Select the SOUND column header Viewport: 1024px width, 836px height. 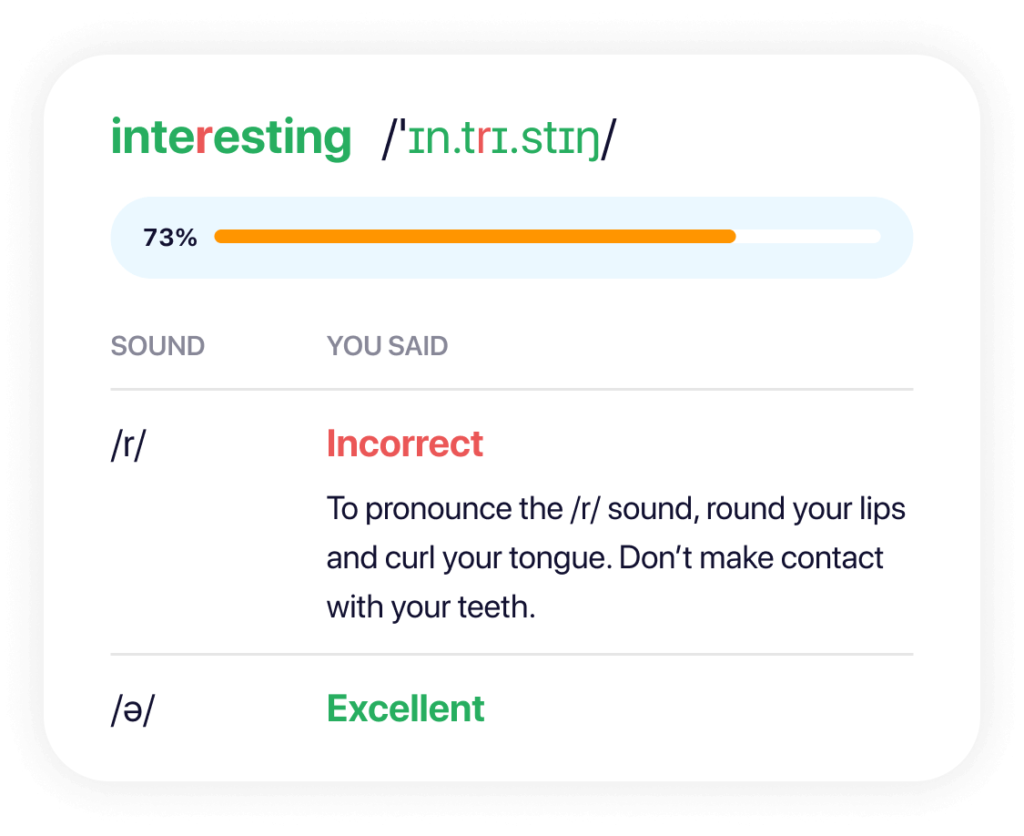(157, 347)
